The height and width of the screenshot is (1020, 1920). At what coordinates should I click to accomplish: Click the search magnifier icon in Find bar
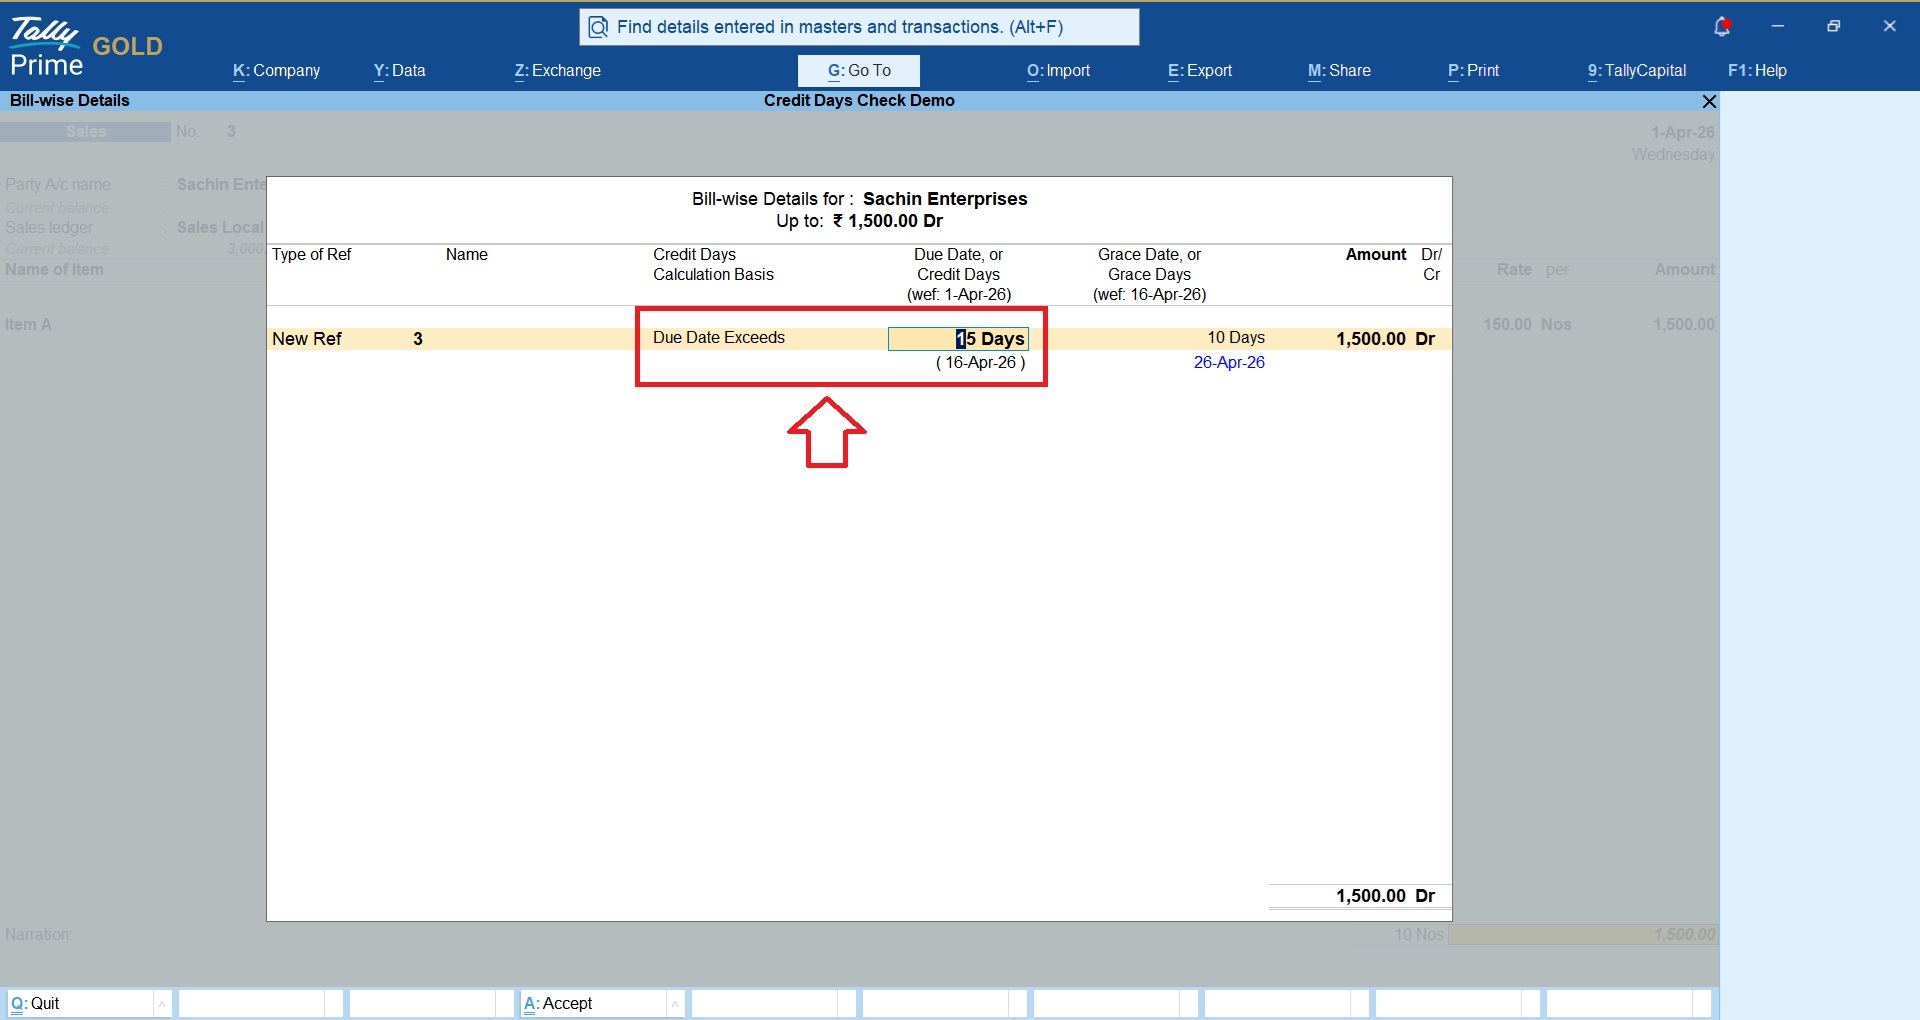598,27
